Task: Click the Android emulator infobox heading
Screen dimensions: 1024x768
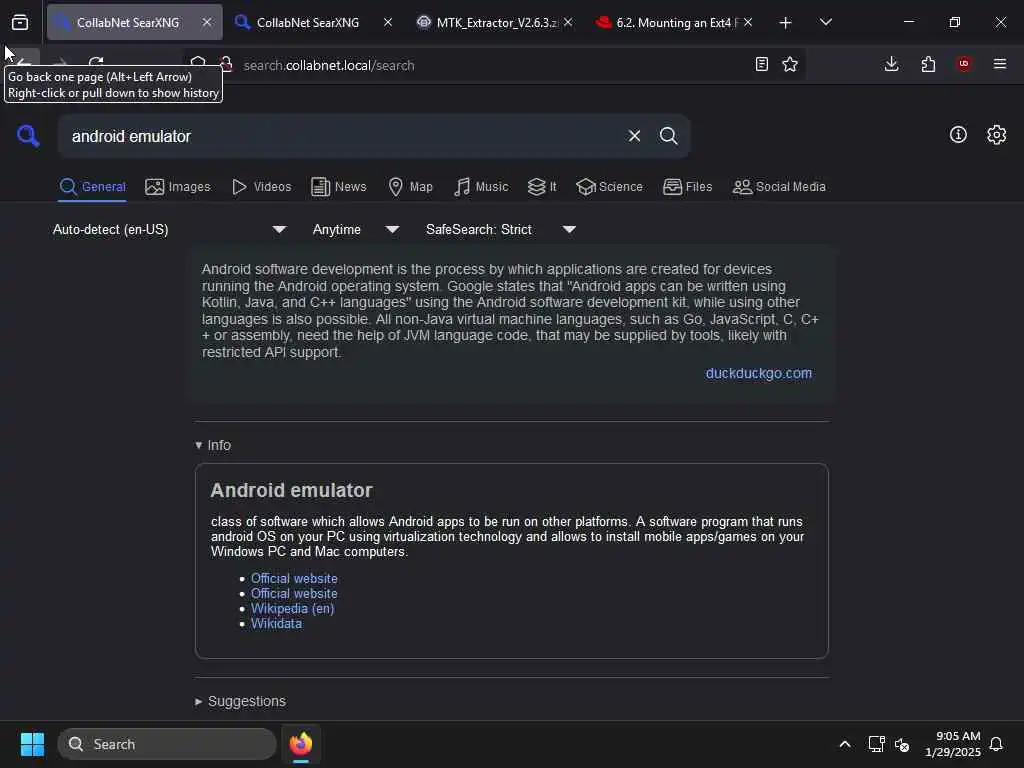Action: click(x=291, y=490)
